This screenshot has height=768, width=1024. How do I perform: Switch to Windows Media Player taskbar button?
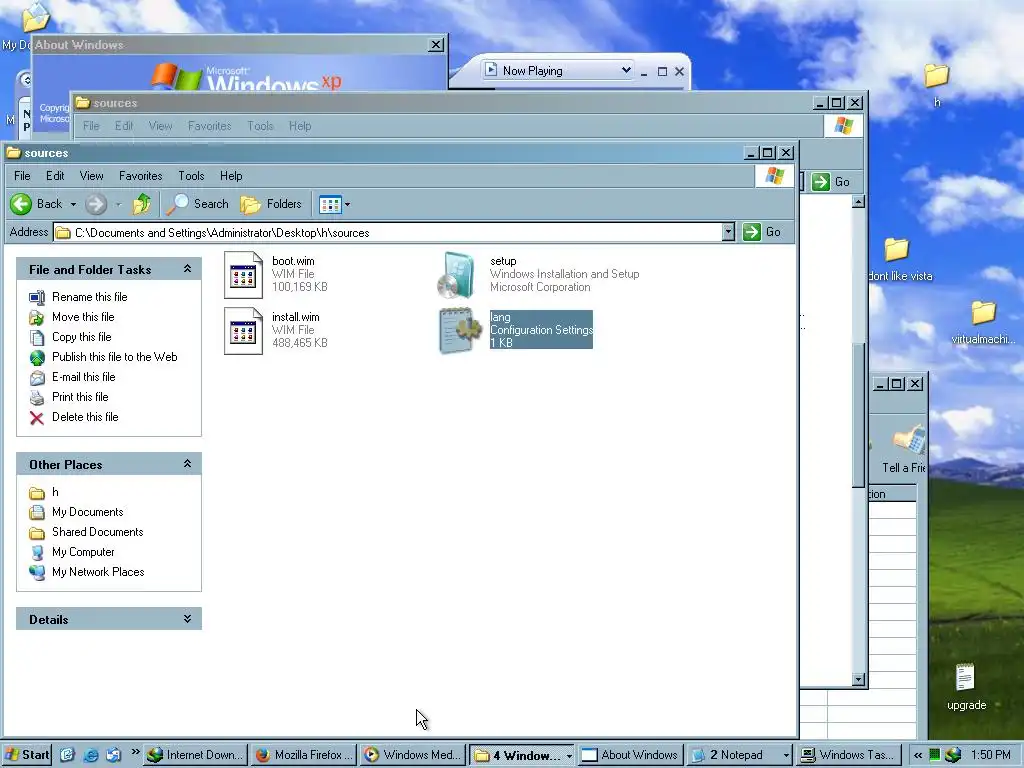pyautogui.click(x=413, y=756)
